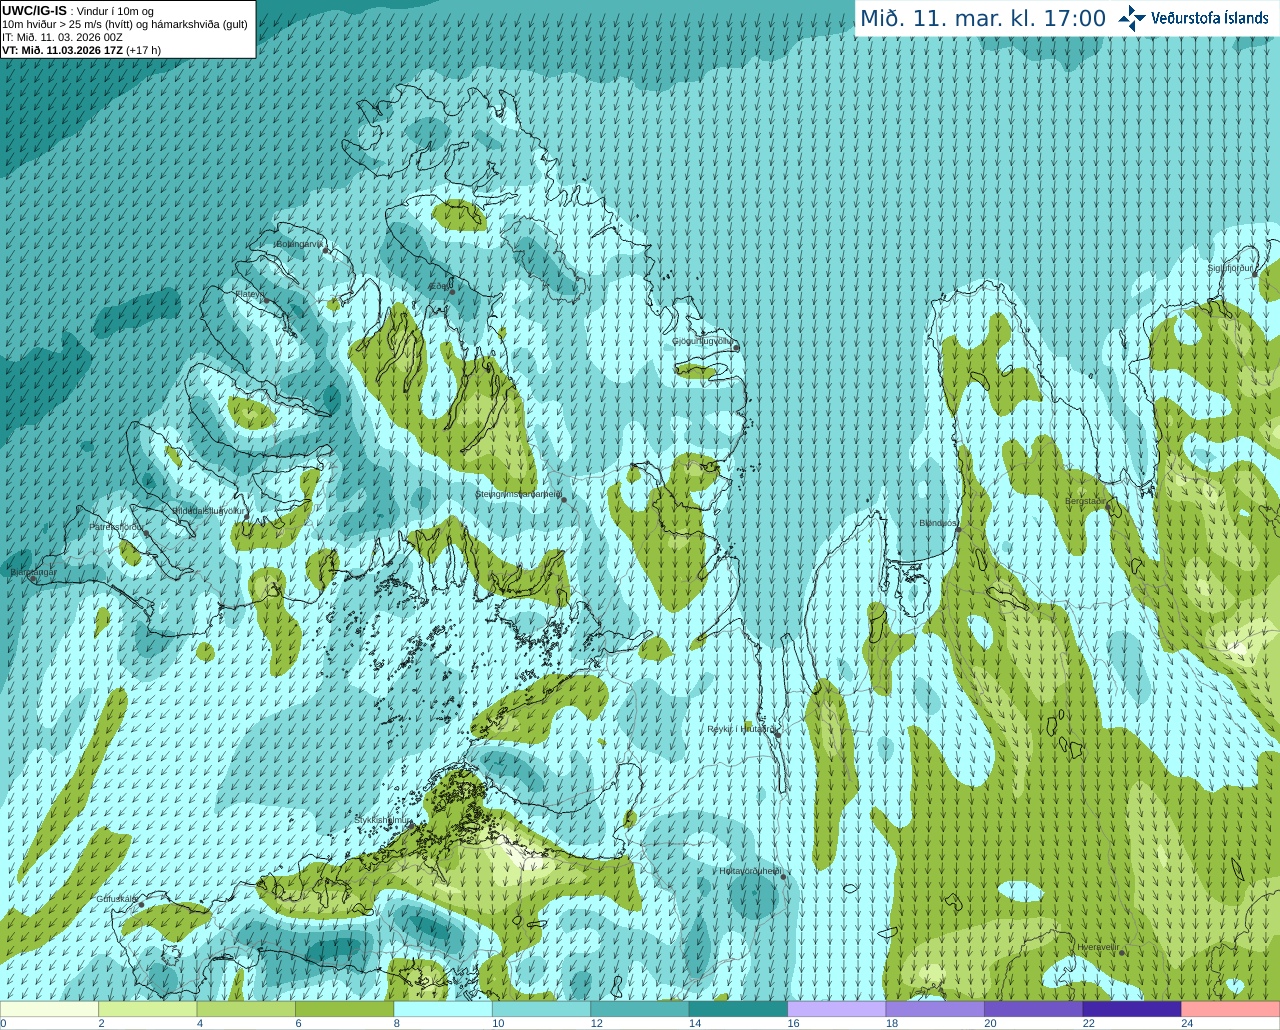Click the legend scale label 18

click(x=892, y=1023)
